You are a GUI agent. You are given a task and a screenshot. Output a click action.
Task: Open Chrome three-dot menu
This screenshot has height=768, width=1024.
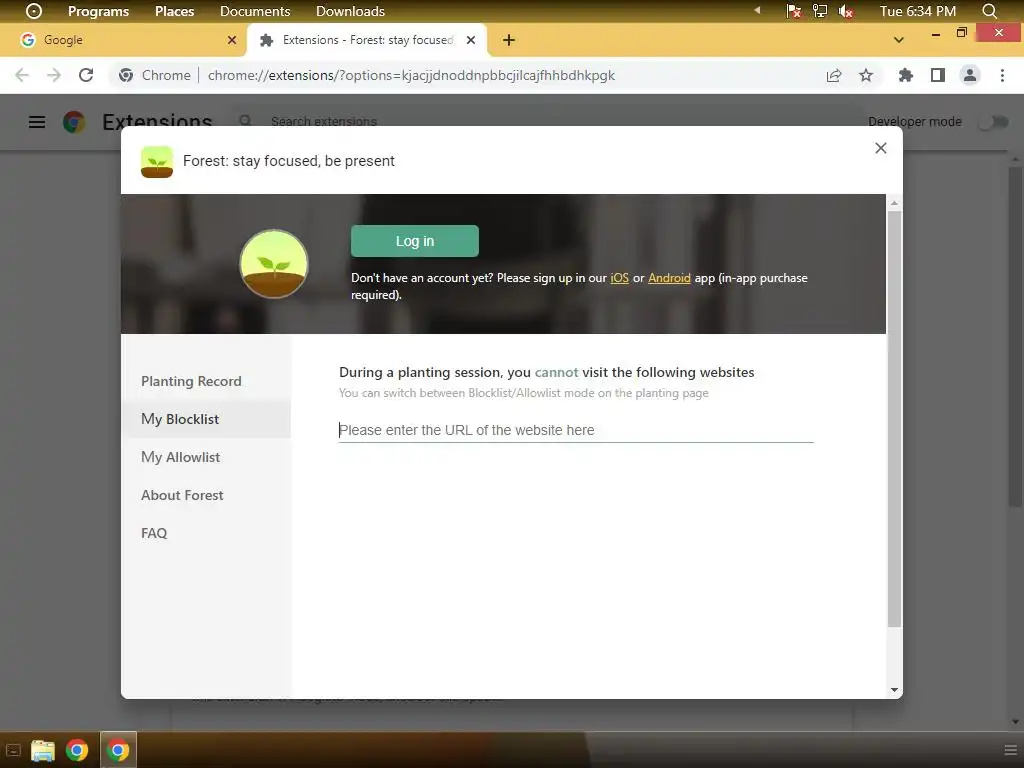pos(1002,75)
